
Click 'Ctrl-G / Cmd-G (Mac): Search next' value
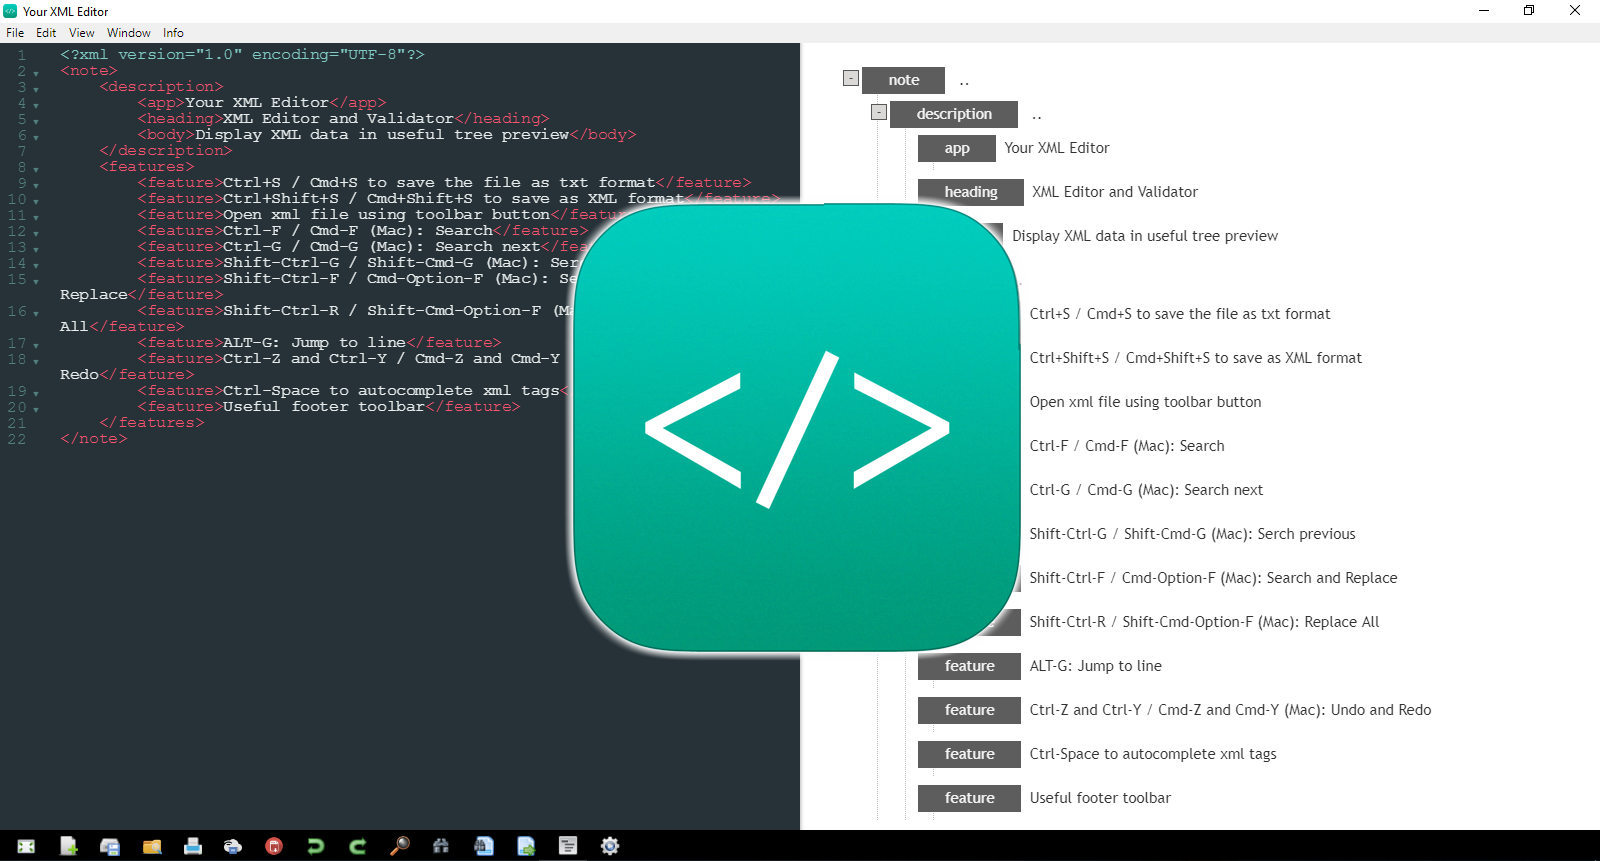point(1146,490)
